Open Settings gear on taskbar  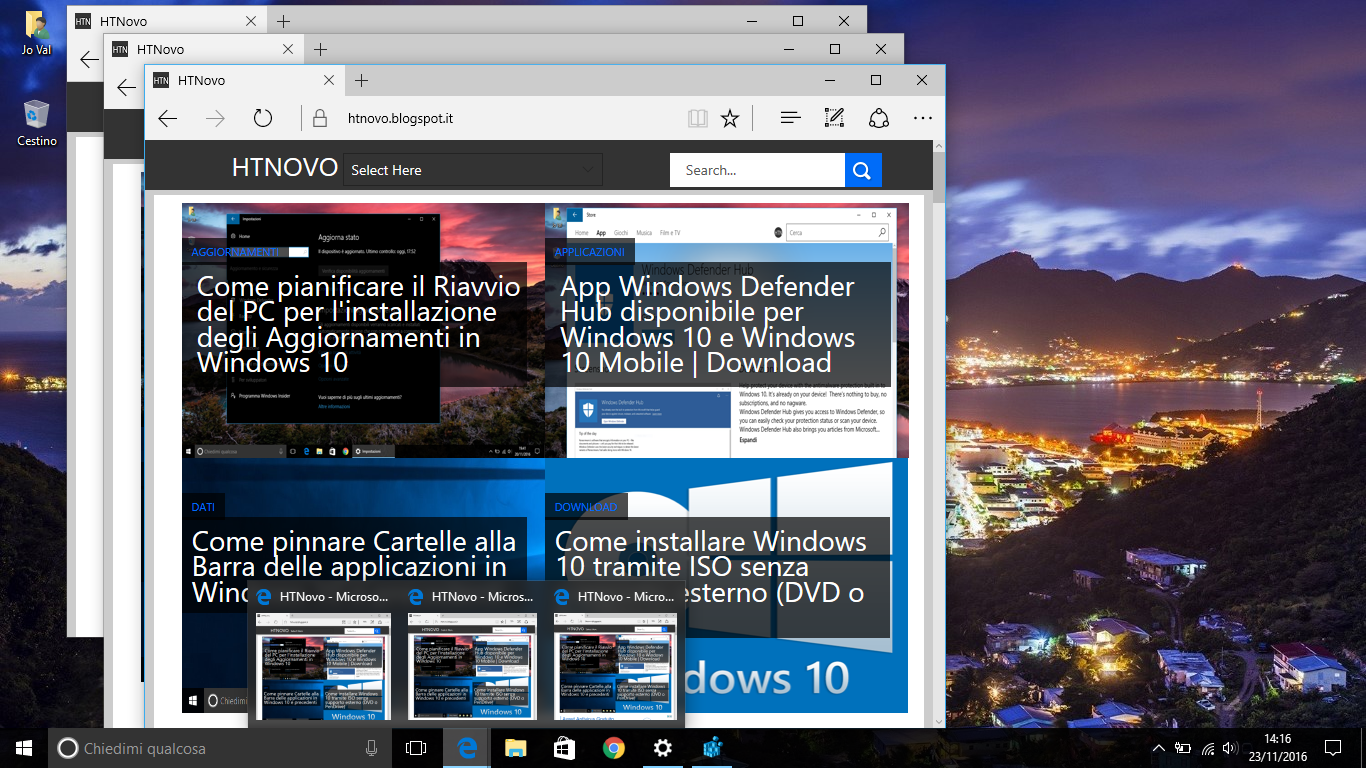[662, 748]
